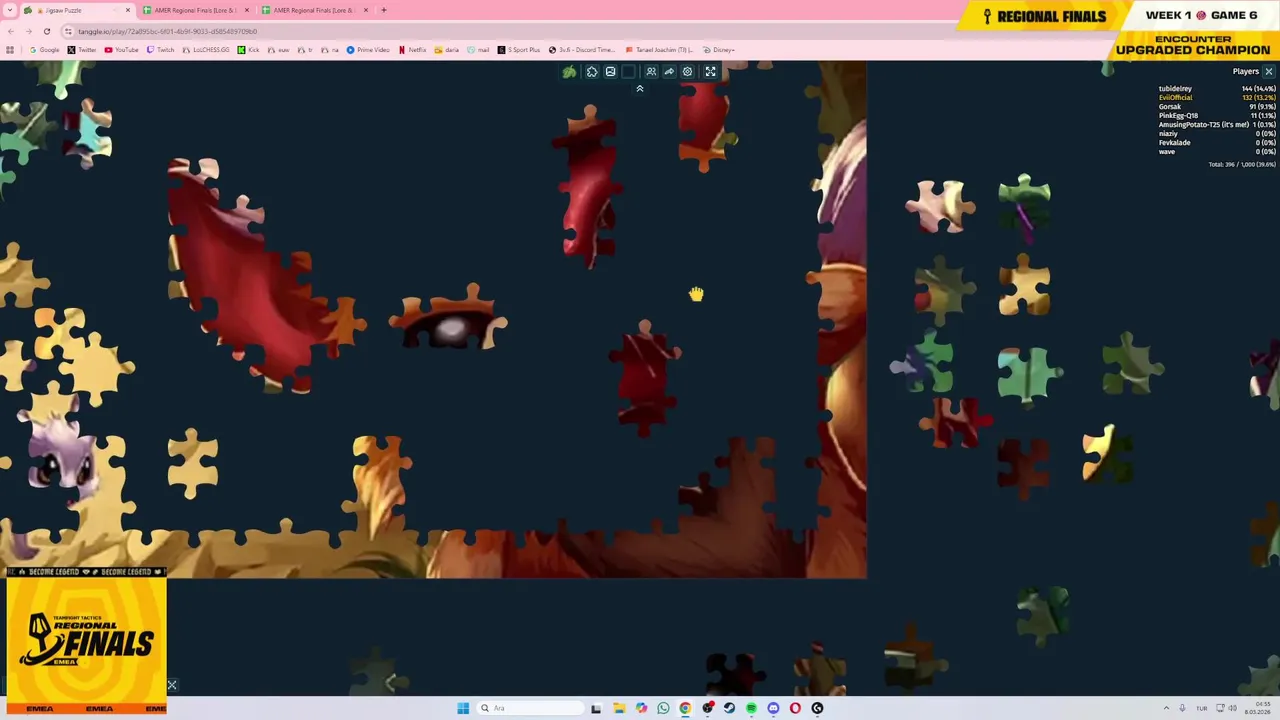Open the Prime Video bookmark
This screenshot has width=1280, height=720.
(x=368, y=50)
